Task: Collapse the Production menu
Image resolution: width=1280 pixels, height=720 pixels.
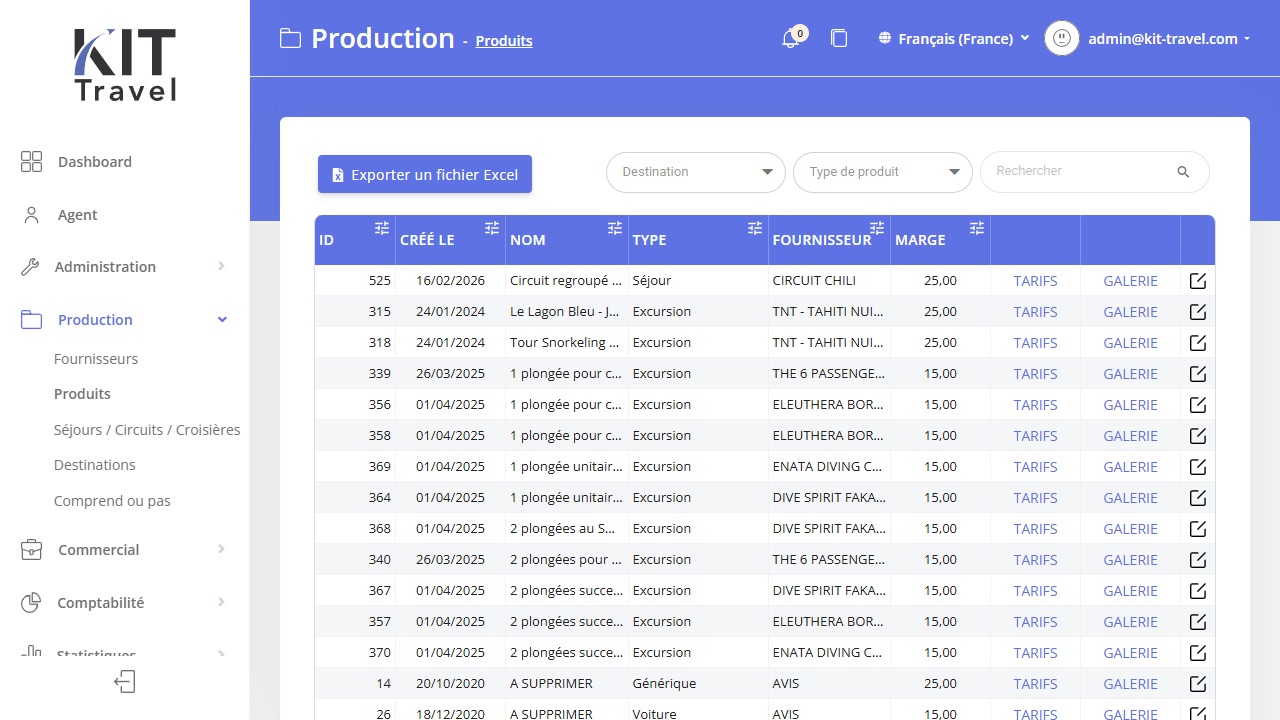Action: pos(124,320)
